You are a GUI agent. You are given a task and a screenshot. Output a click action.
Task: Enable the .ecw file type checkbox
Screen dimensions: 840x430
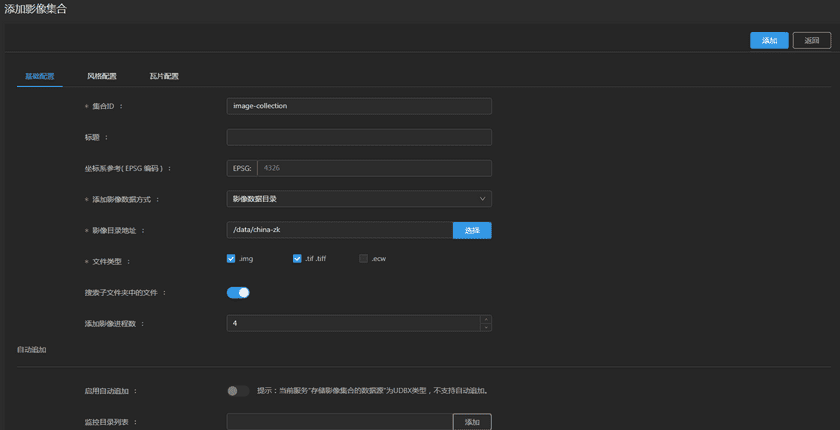pyautogui.click(x=364, y=259)
